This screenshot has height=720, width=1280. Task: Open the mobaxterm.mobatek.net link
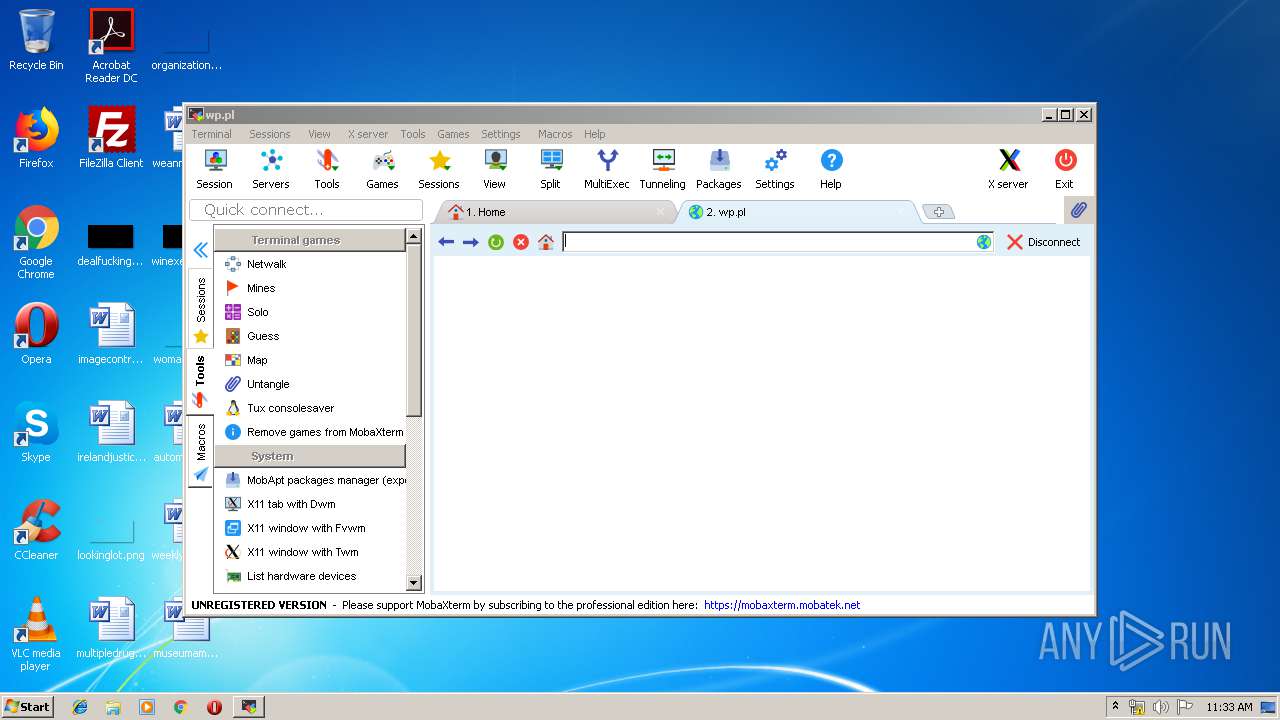pos(782,605)
